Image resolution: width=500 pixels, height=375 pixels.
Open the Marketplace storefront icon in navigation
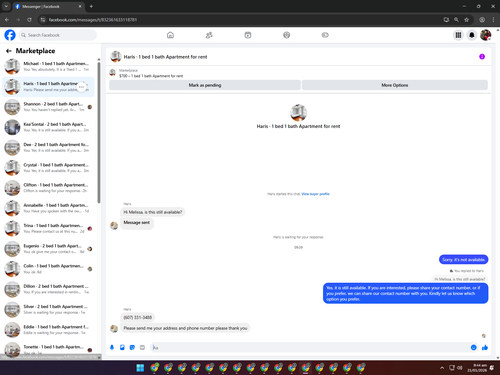pos(286,35)
